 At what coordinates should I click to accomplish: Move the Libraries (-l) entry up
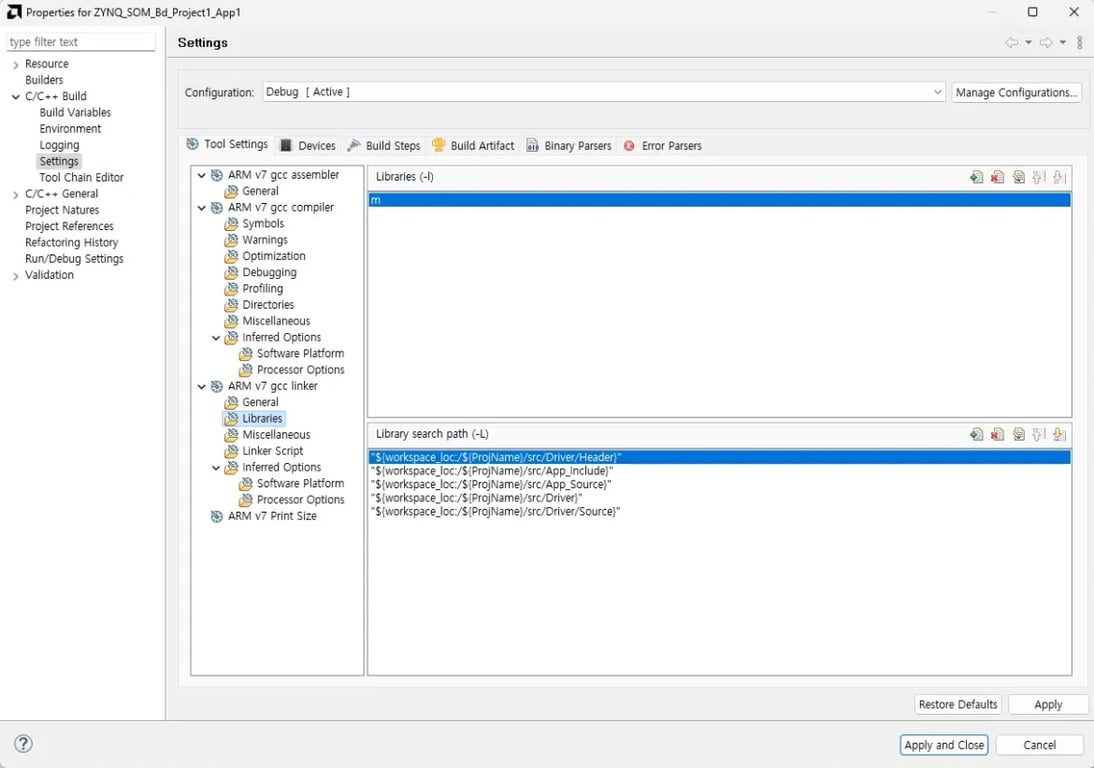(1038, 177)
